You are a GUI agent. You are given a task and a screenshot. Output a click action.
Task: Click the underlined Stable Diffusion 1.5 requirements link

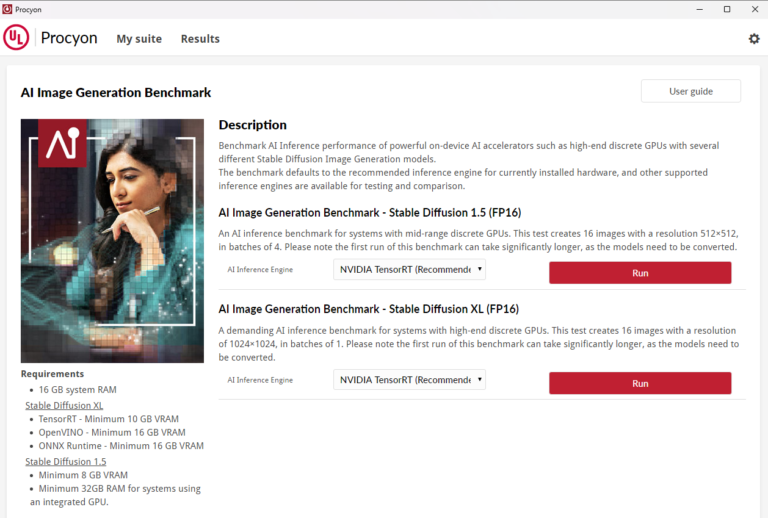(x=65, y=461)
